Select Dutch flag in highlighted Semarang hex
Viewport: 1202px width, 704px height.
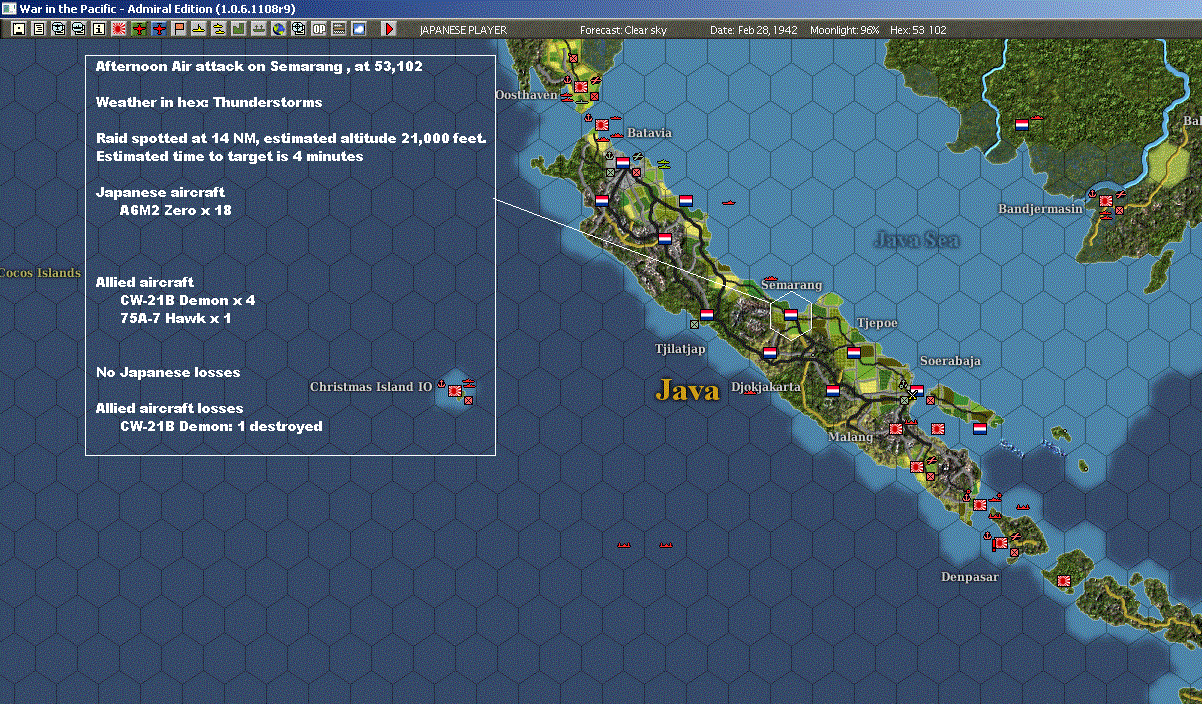click(790, 314)
